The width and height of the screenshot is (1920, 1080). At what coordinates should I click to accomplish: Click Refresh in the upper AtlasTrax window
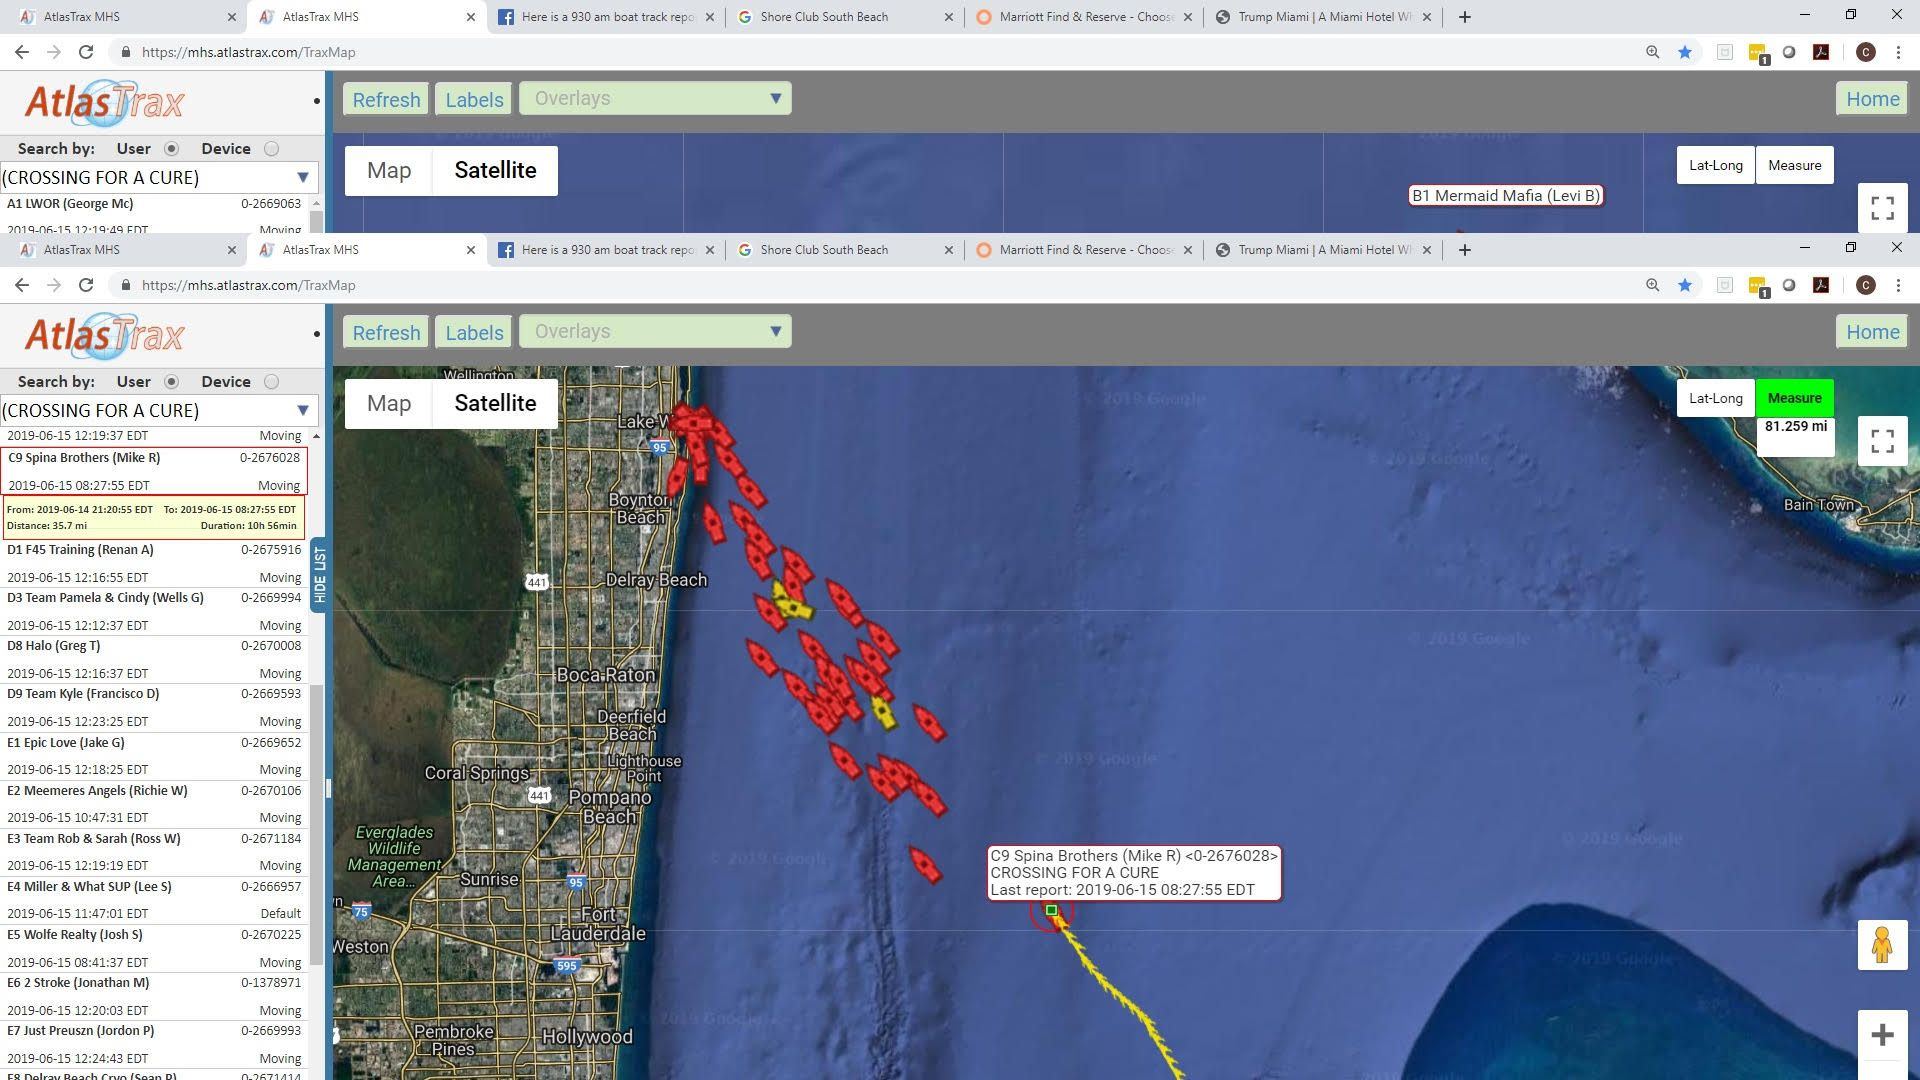tap(386, 99)
